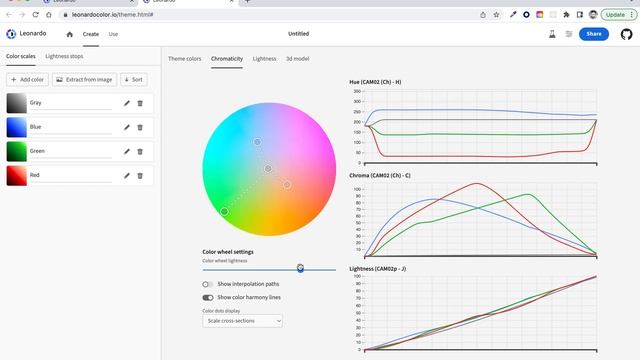Click the browser forward arrow
640x360 pixels.
pos(22,15)
